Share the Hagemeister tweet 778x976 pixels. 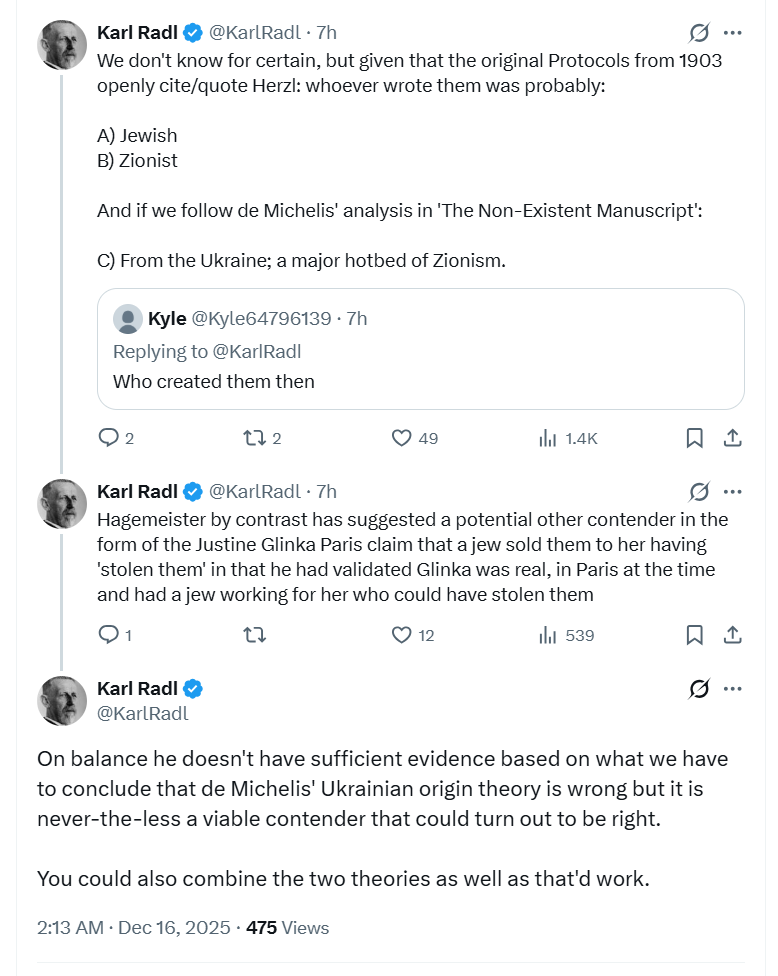pyautogui.click(x=733, y=635)
